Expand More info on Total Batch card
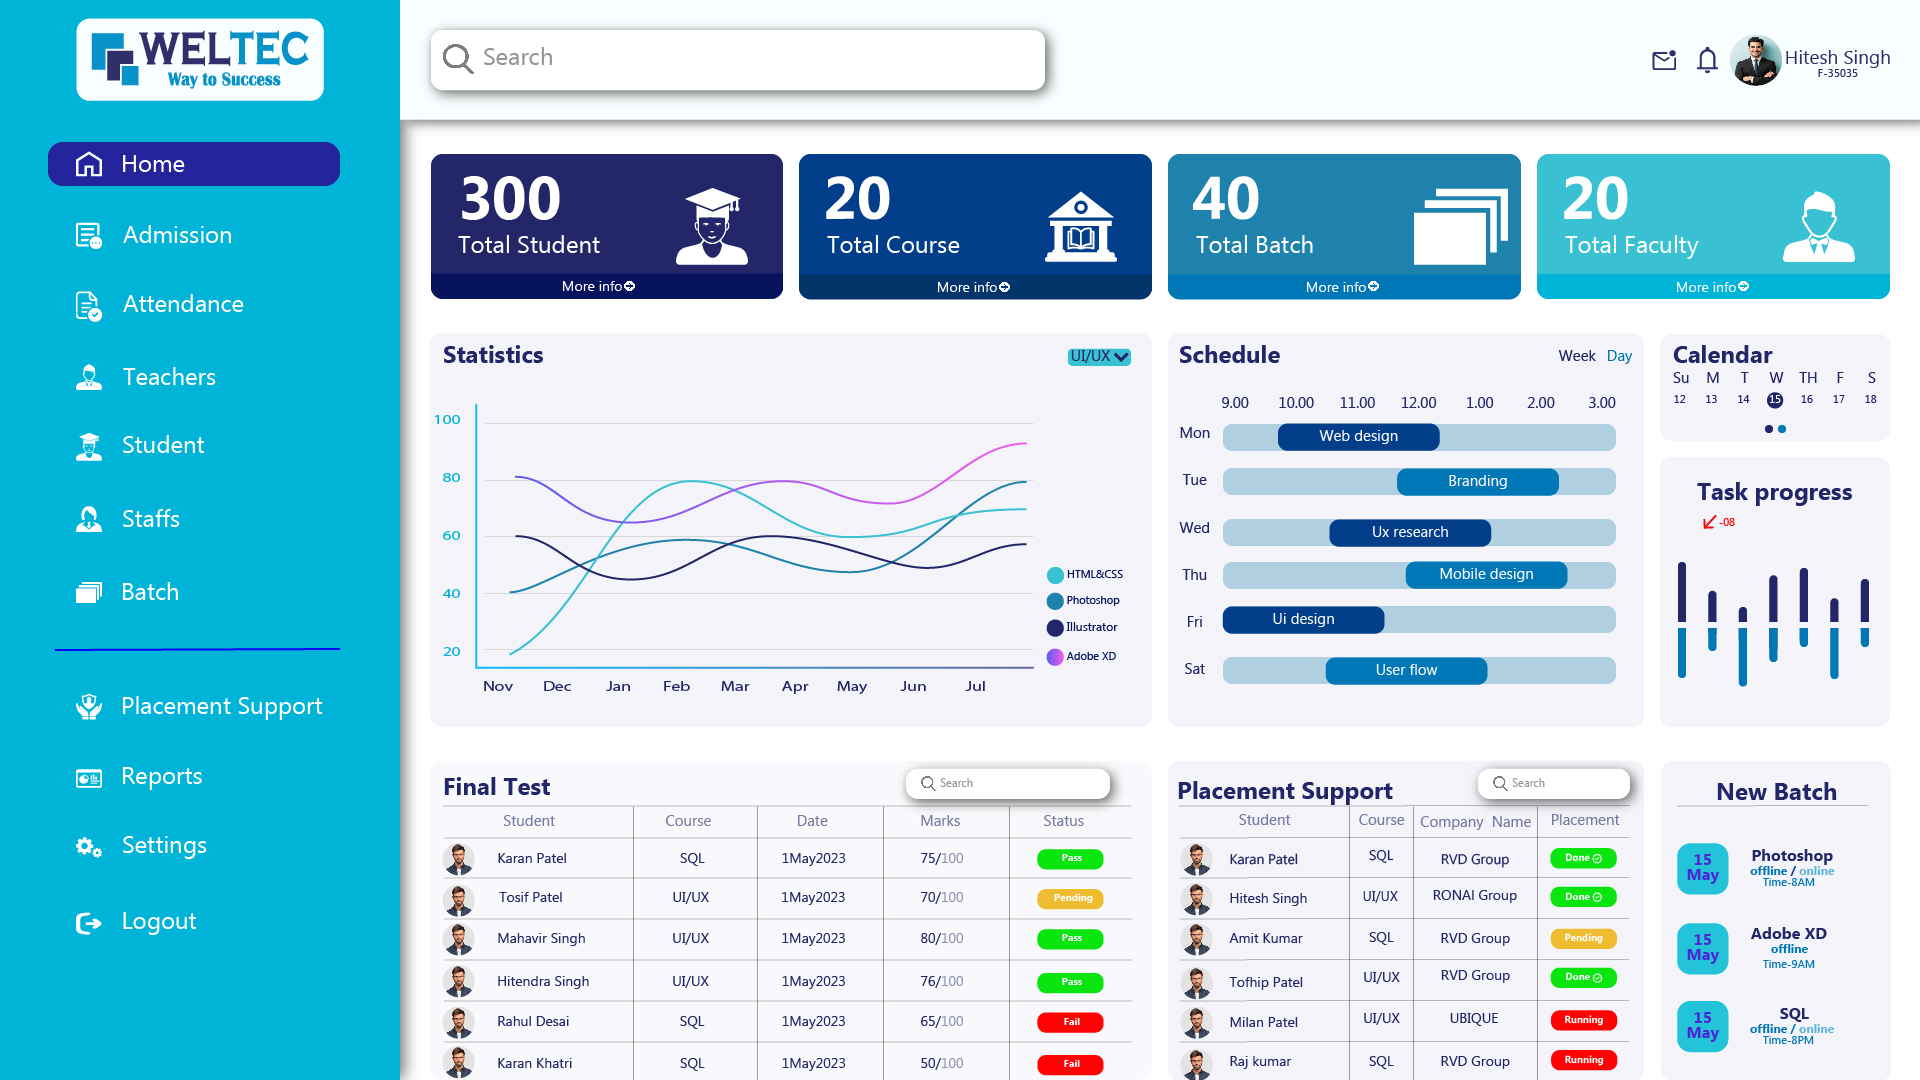The image size is (1920, 1080). coord(1342,287)
